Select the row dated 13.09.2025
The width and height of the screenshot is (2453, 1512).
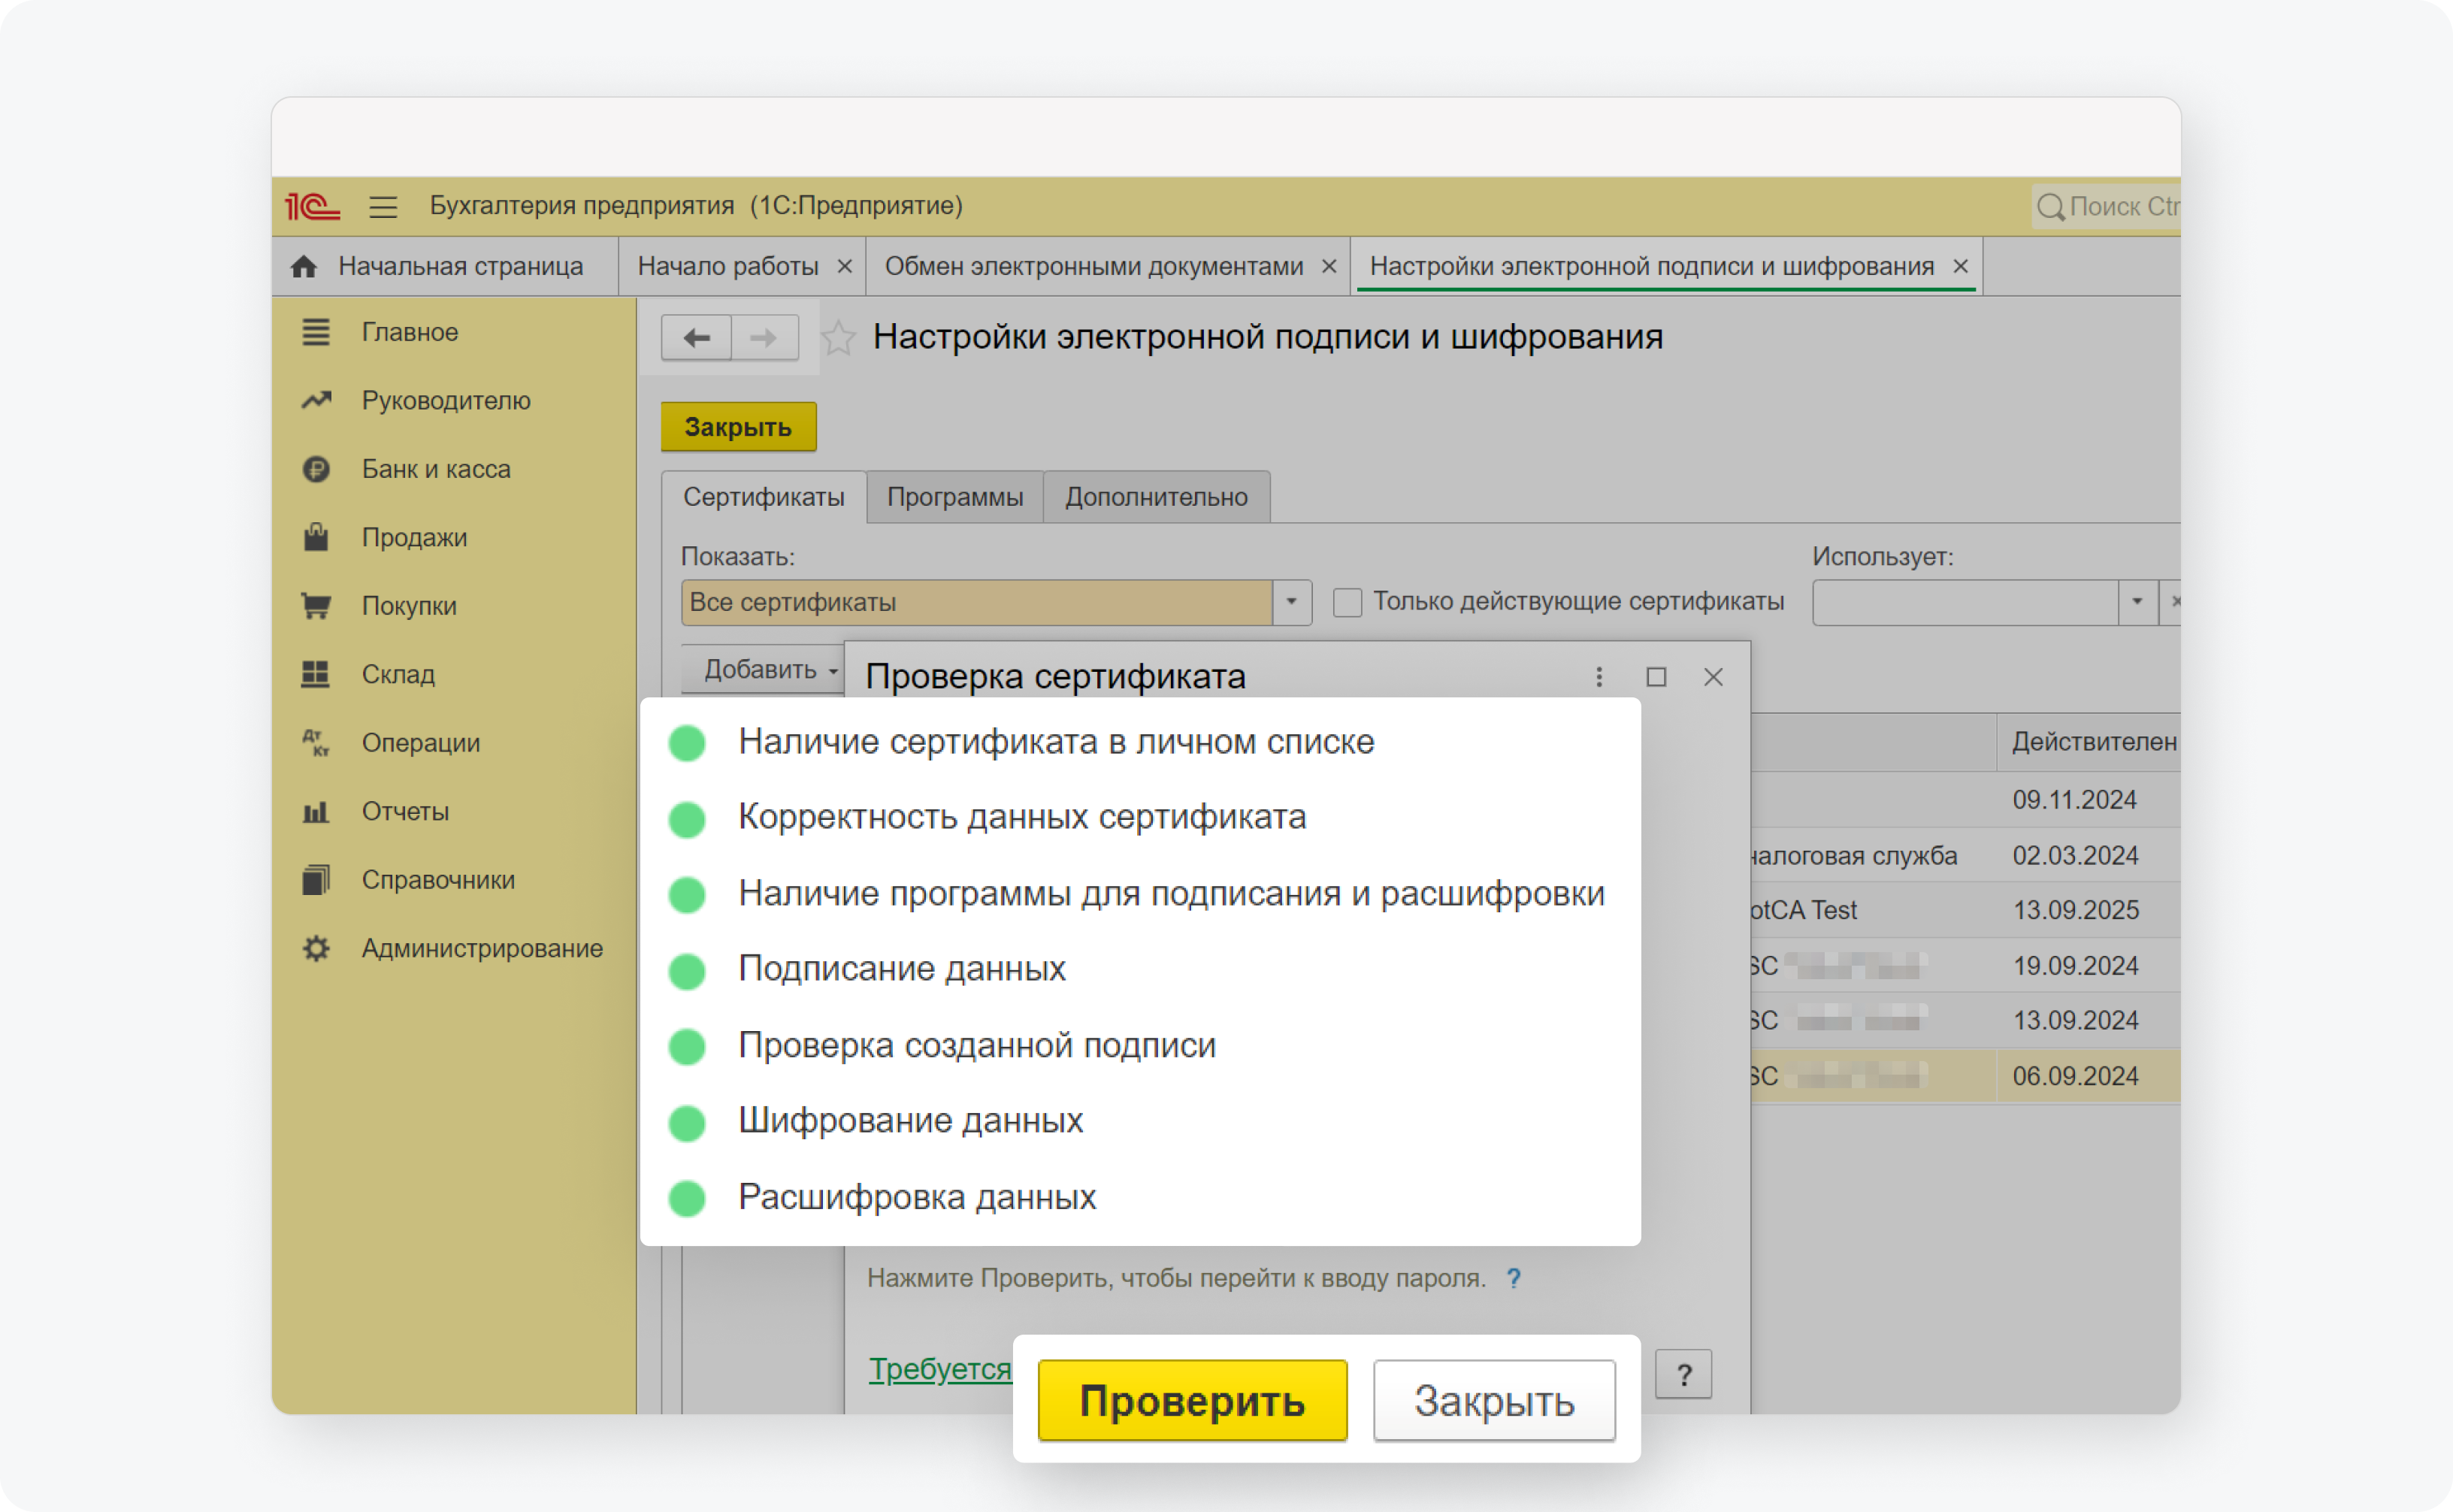tap(1965, 910)
